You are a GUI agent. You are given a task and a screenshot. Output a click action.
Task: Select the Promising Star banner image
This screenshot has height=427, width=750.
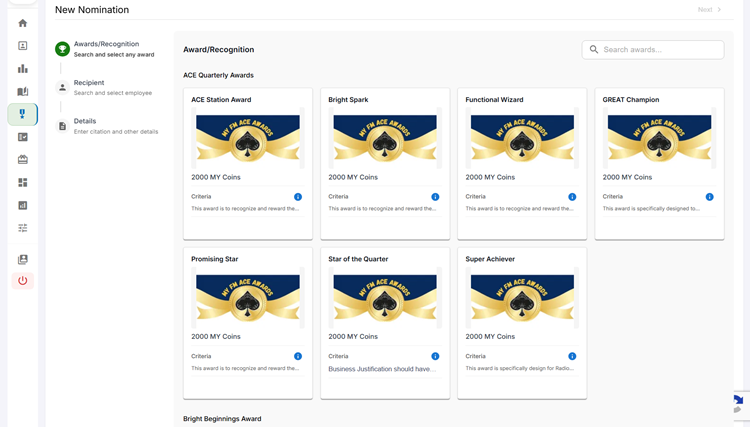click(x=248, y=297)
